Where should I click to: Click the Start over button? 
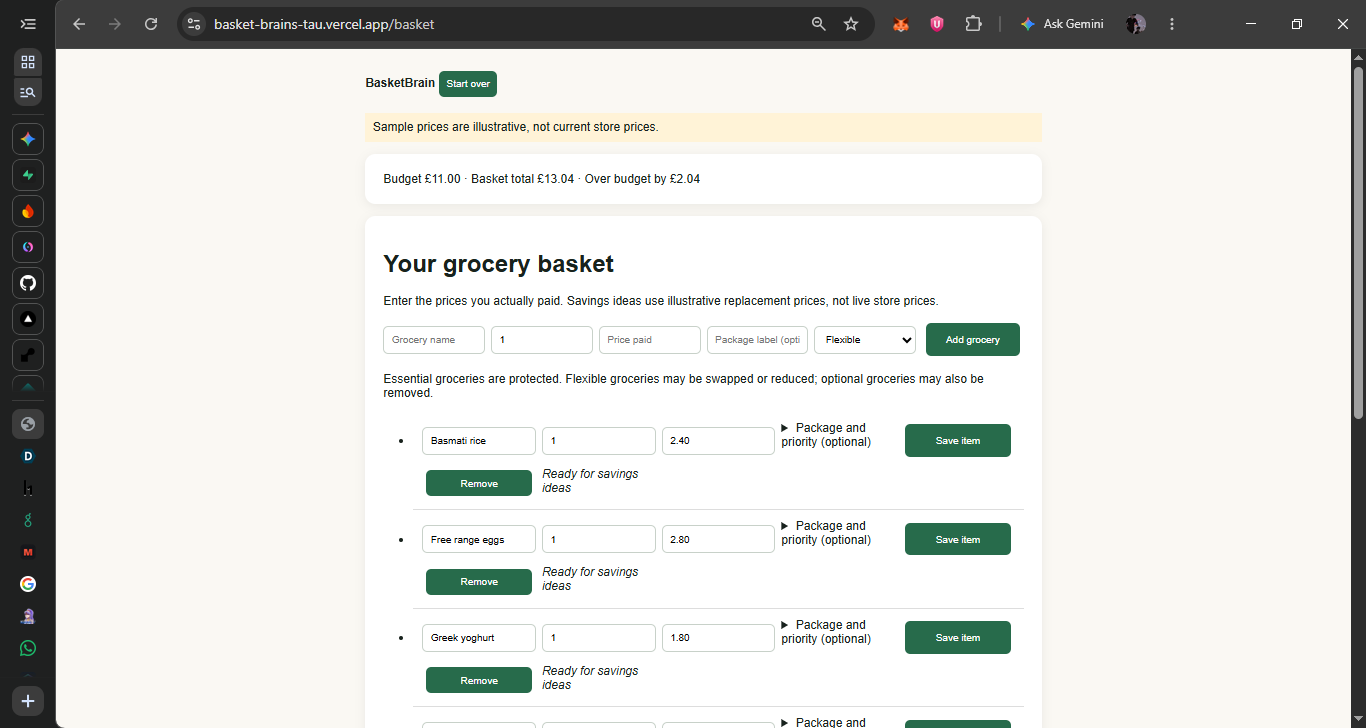pyautogui.click(x=468, y=84)
